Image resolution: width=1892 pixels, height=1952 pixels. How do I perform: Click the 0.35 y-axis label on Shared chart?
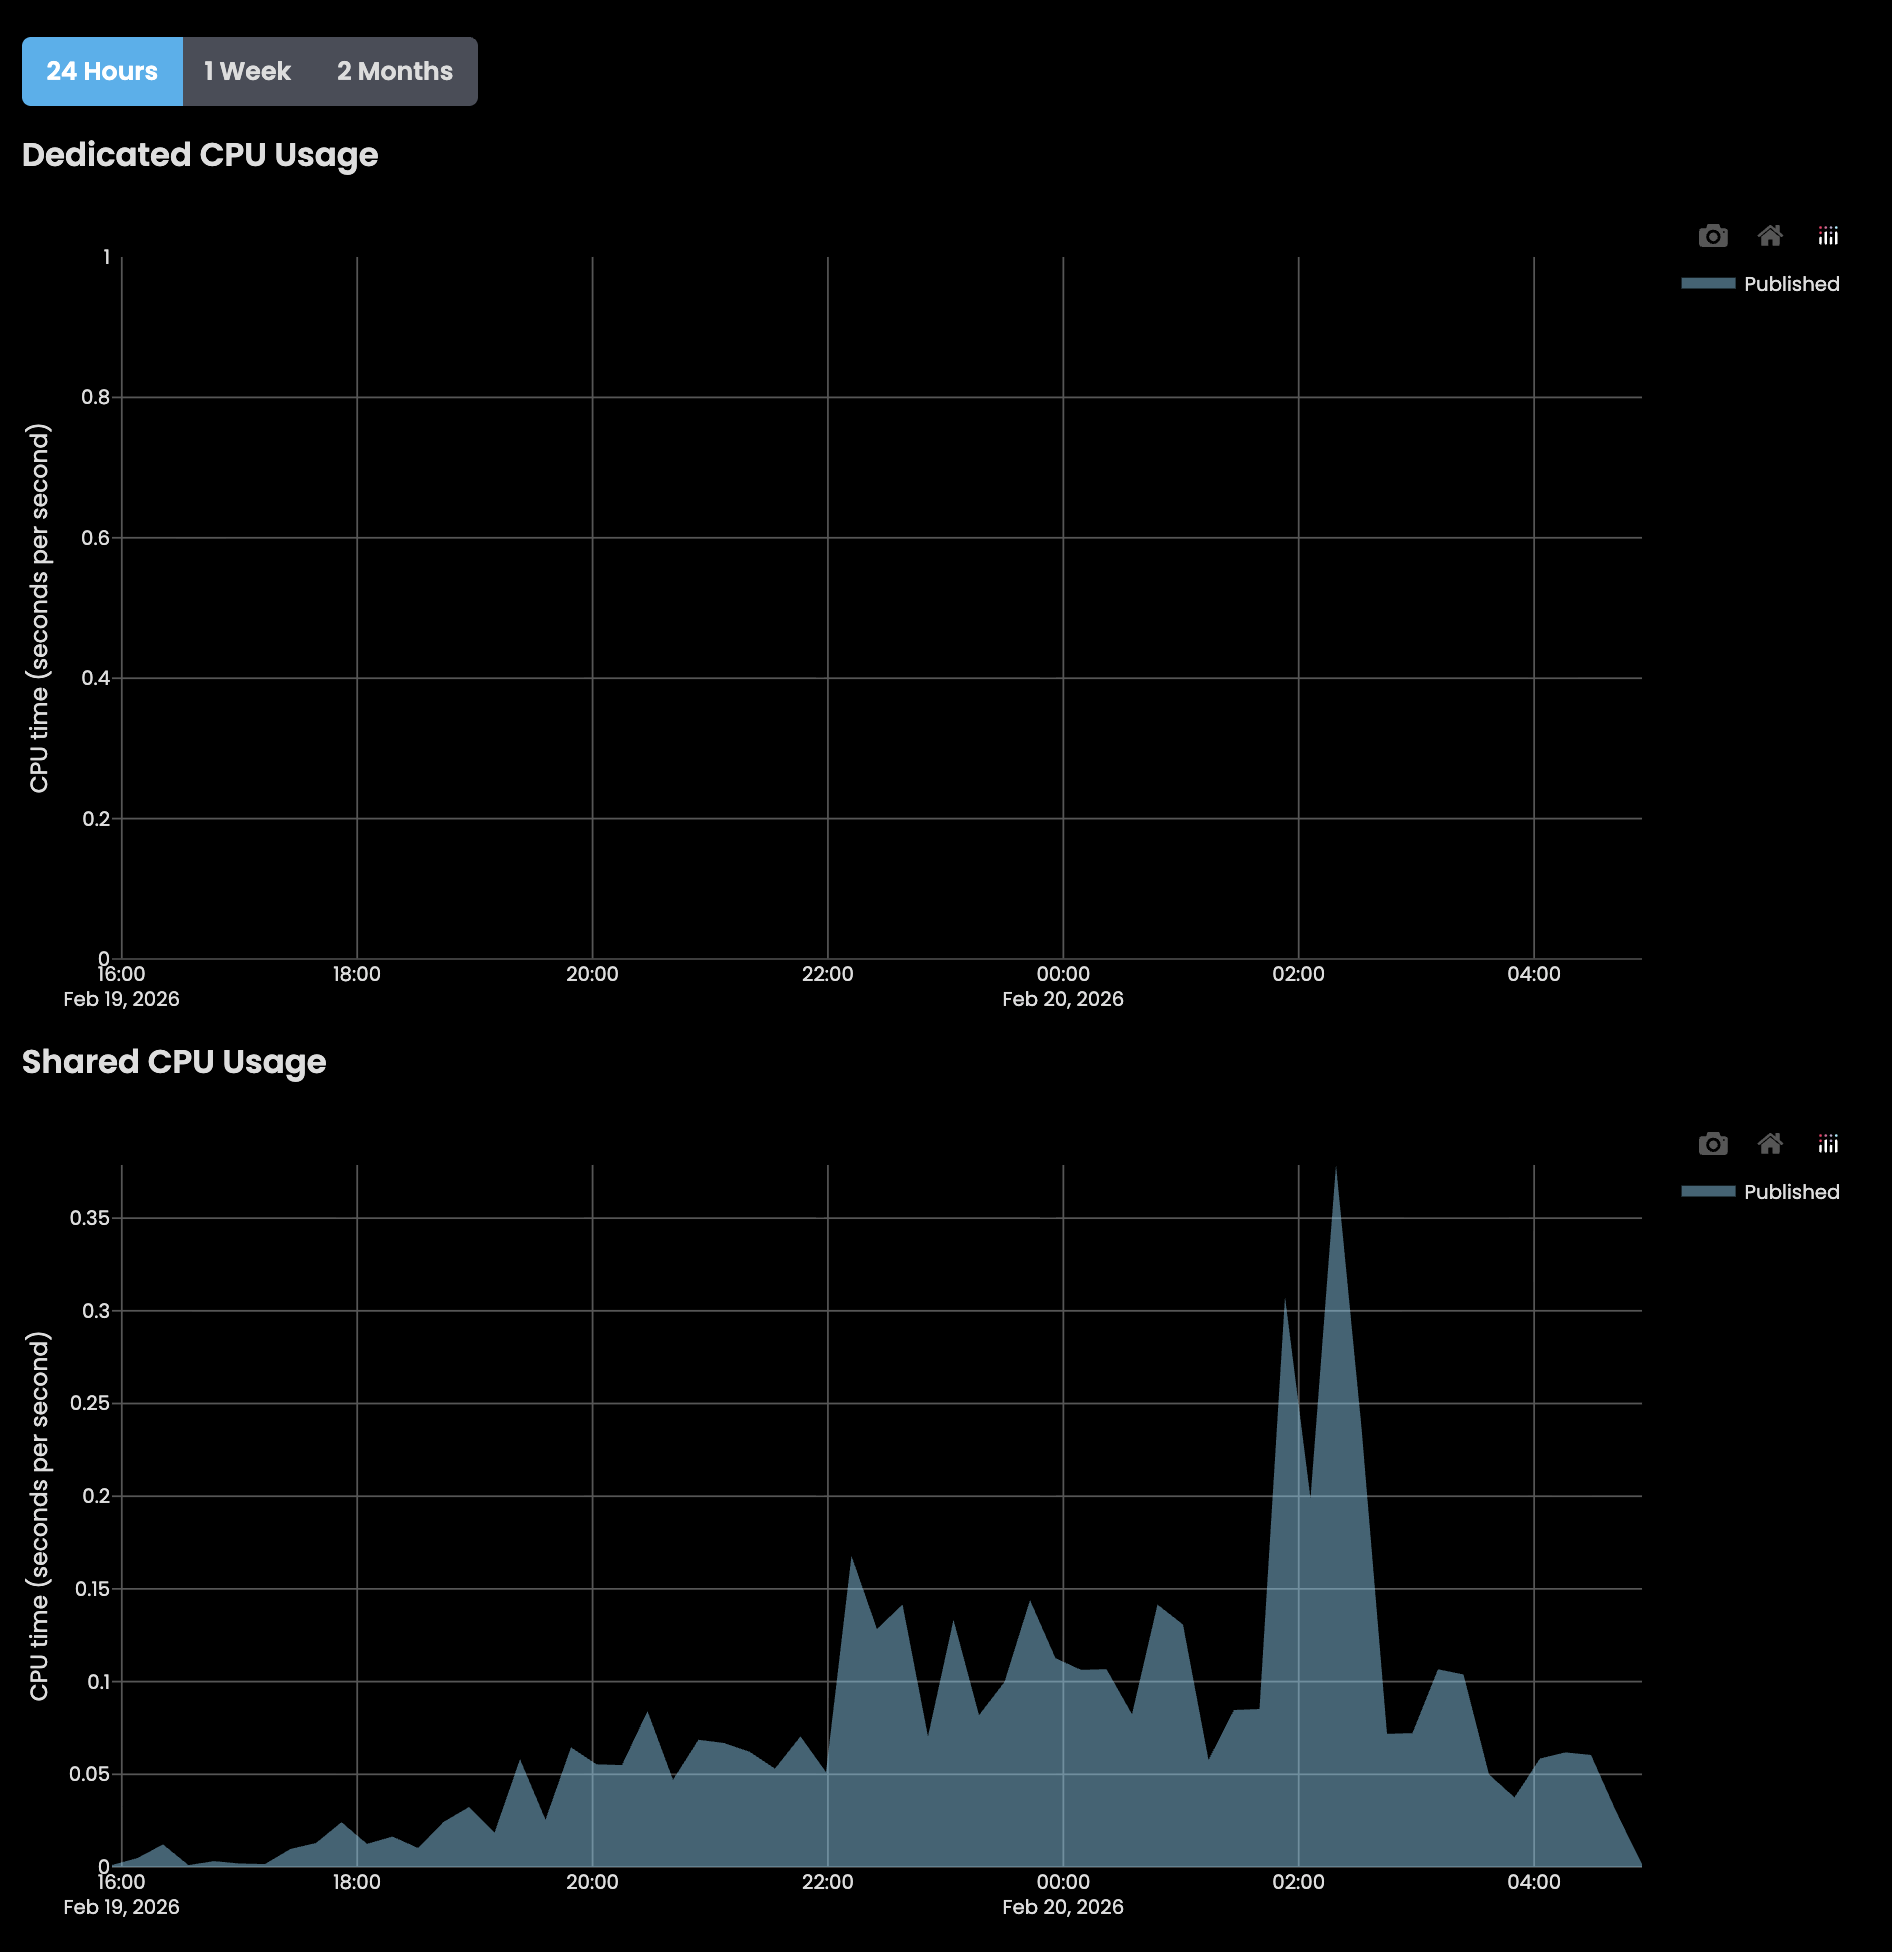pos(89,1218)
